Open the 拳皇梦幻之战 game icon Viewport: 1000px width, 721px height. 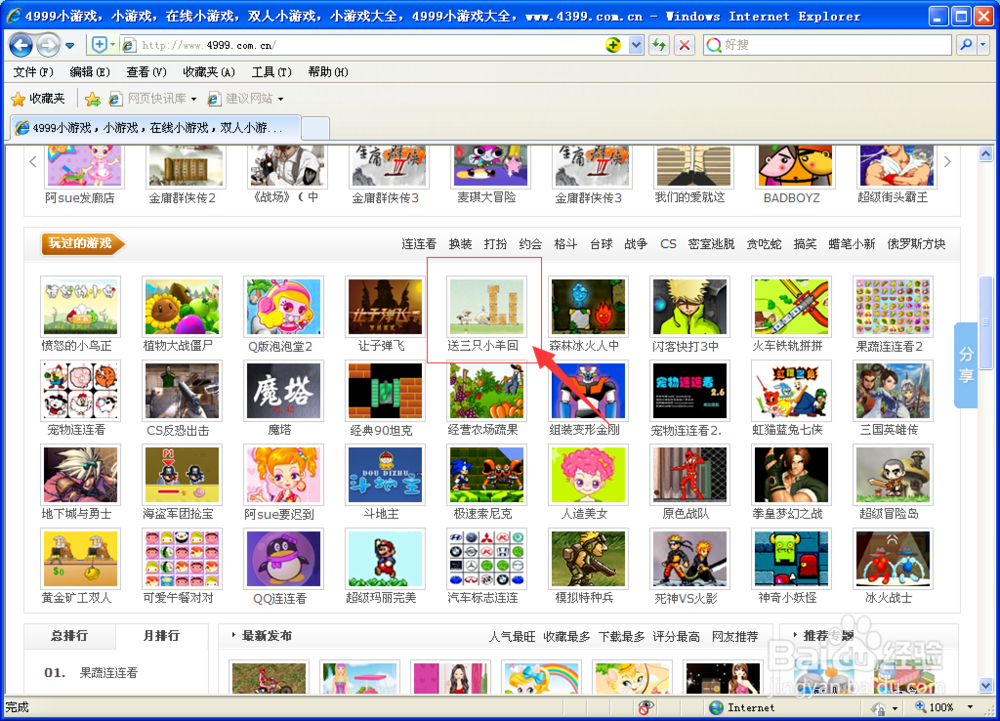(791, 475)
